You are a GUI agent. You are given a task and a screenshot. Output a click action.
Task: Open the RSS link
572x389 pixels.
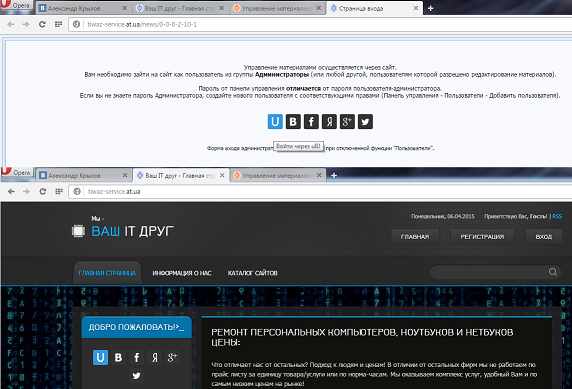click(x=557, y=216)
